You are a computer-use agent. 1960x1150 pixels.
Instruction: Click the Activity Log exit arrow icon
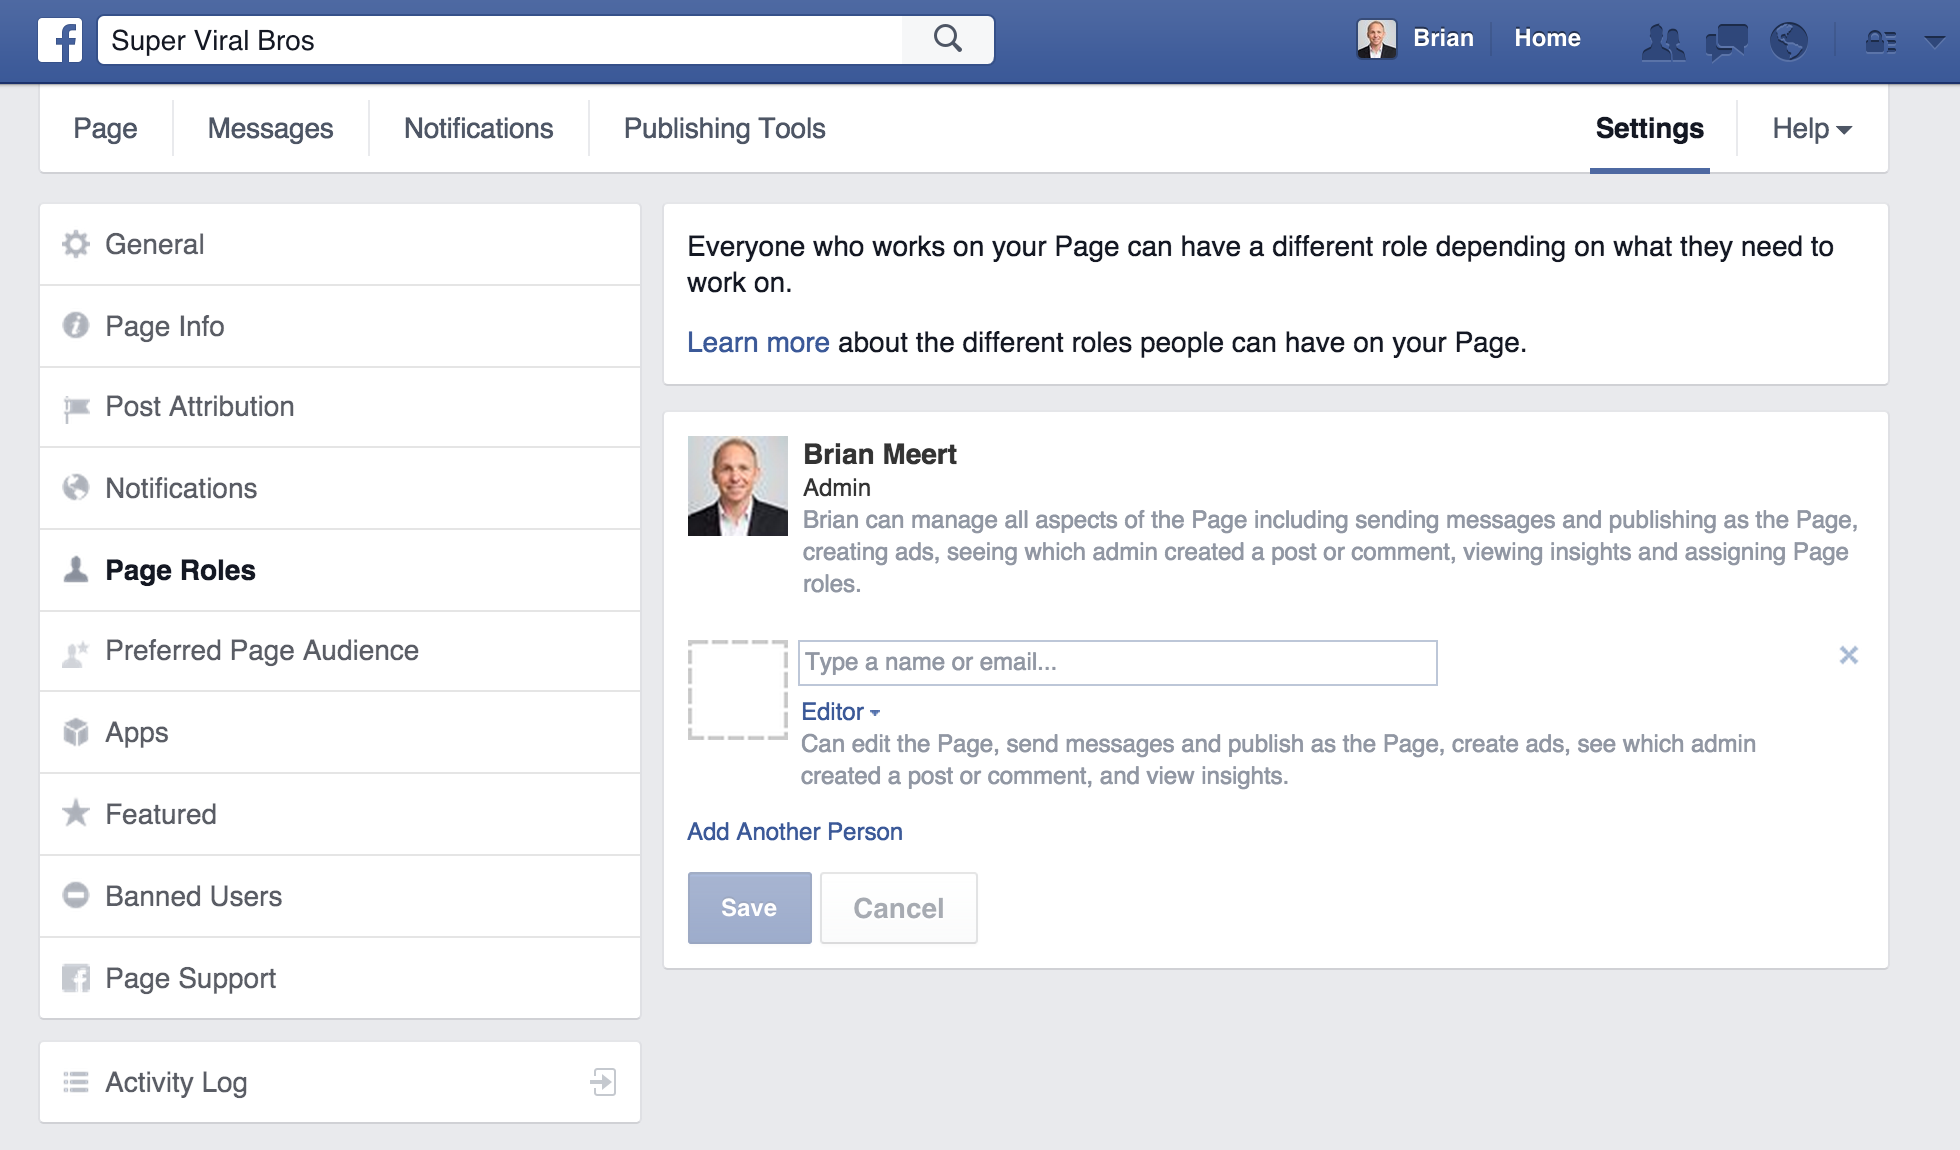pyautogui.click(x=603, y=1082)
